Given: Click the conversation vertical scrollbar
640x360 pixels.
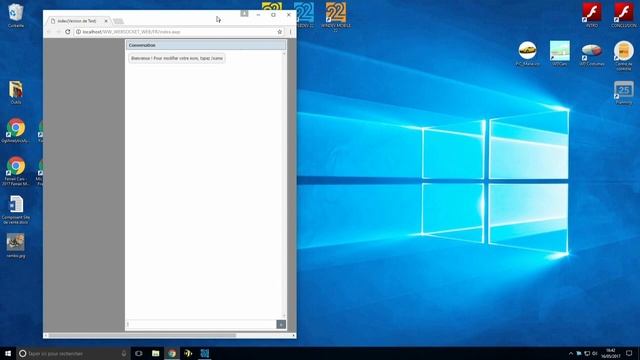Looking at the screenshot, I should [284, 184].
